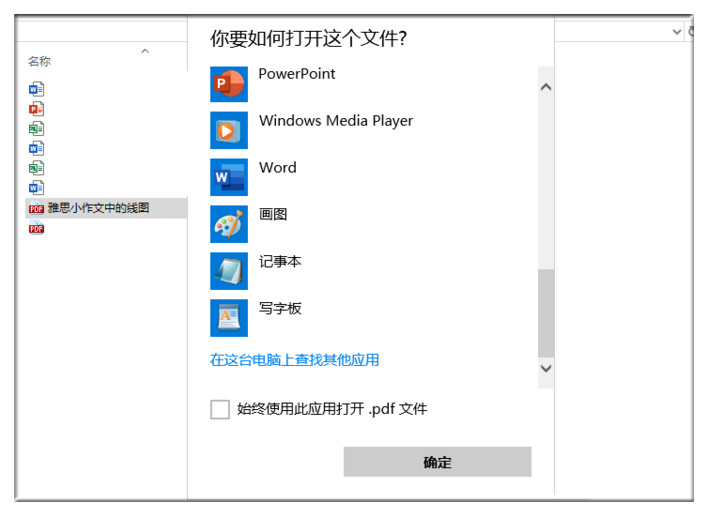Expand the address bar dropdown in Explorer
This screenshot has width=708, height=516.
pyautogui.click(x=676, y=32)
